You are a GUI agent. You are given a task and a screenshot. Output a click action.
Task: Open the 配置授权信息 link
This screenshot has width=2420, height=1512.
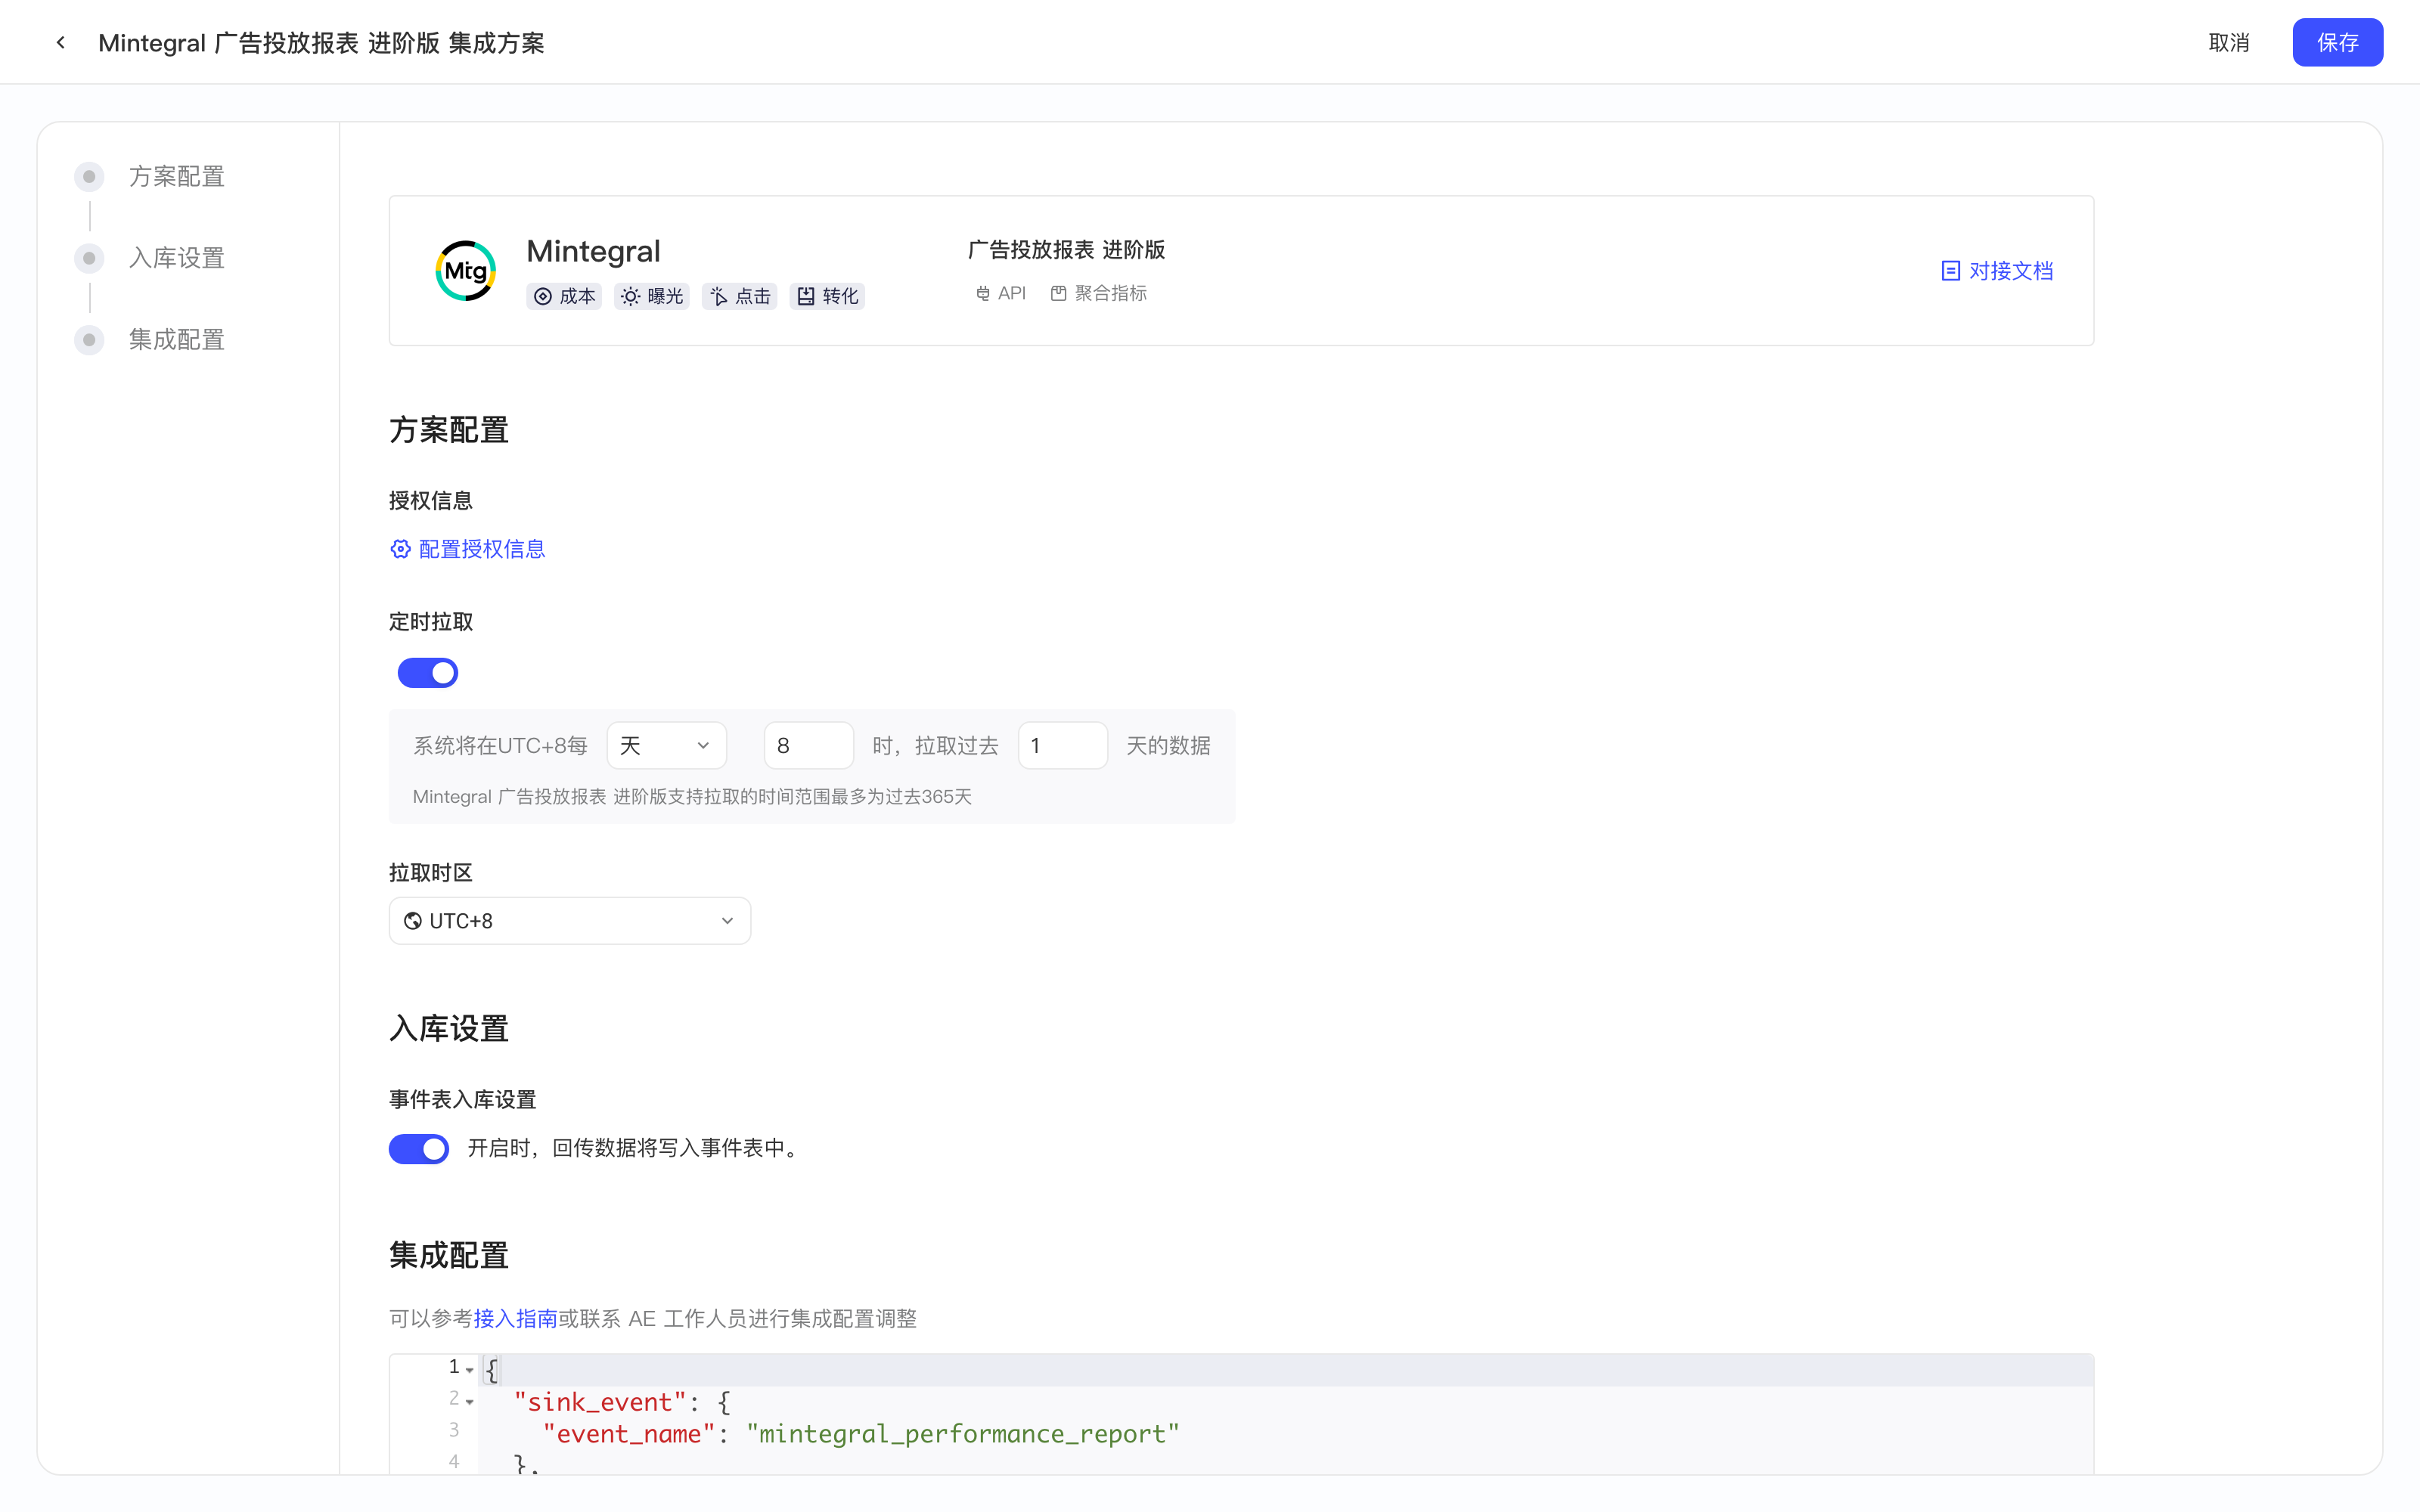482,549
